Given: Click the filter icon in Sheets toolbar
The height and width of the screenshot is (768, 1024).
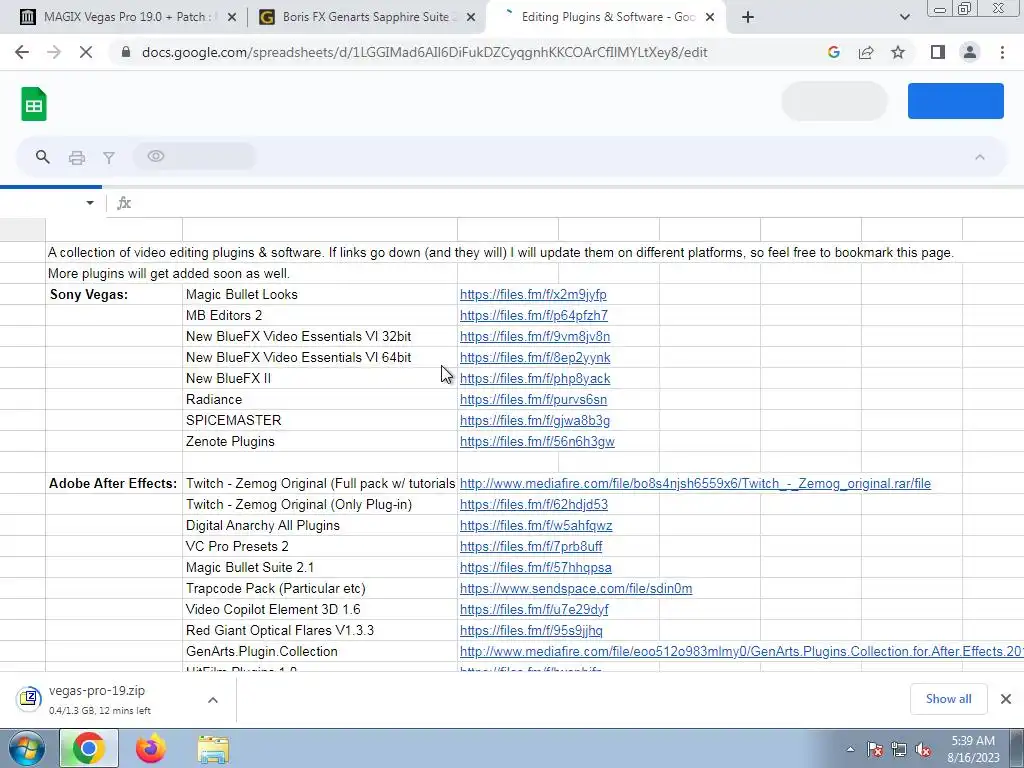Looking at the screenshot, I should coord(109,157).
